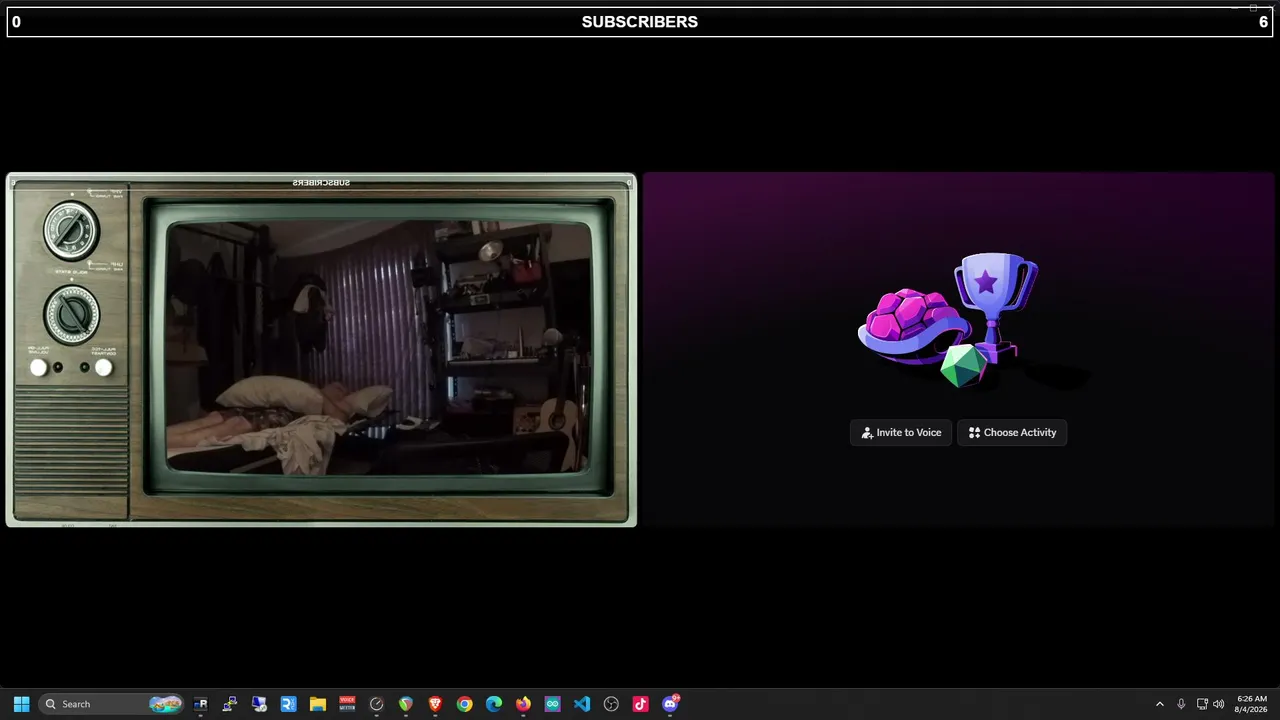Click the current subscriber count 0

click(16, 22)
